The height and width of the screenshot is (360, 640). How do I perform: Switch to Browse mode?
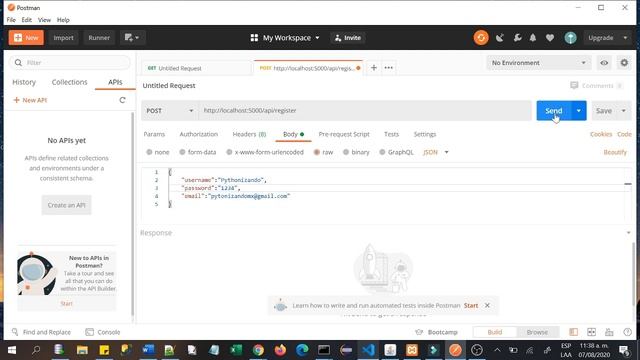[x=537, y=332]
